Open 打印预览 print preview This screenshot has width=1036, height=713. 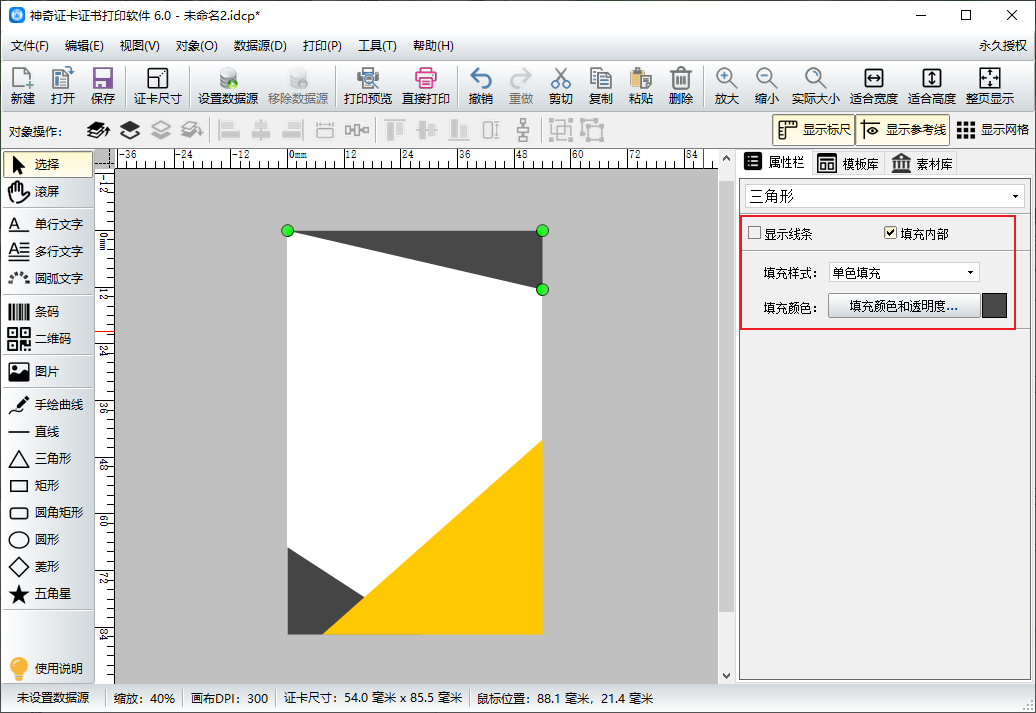click(367, 86)
